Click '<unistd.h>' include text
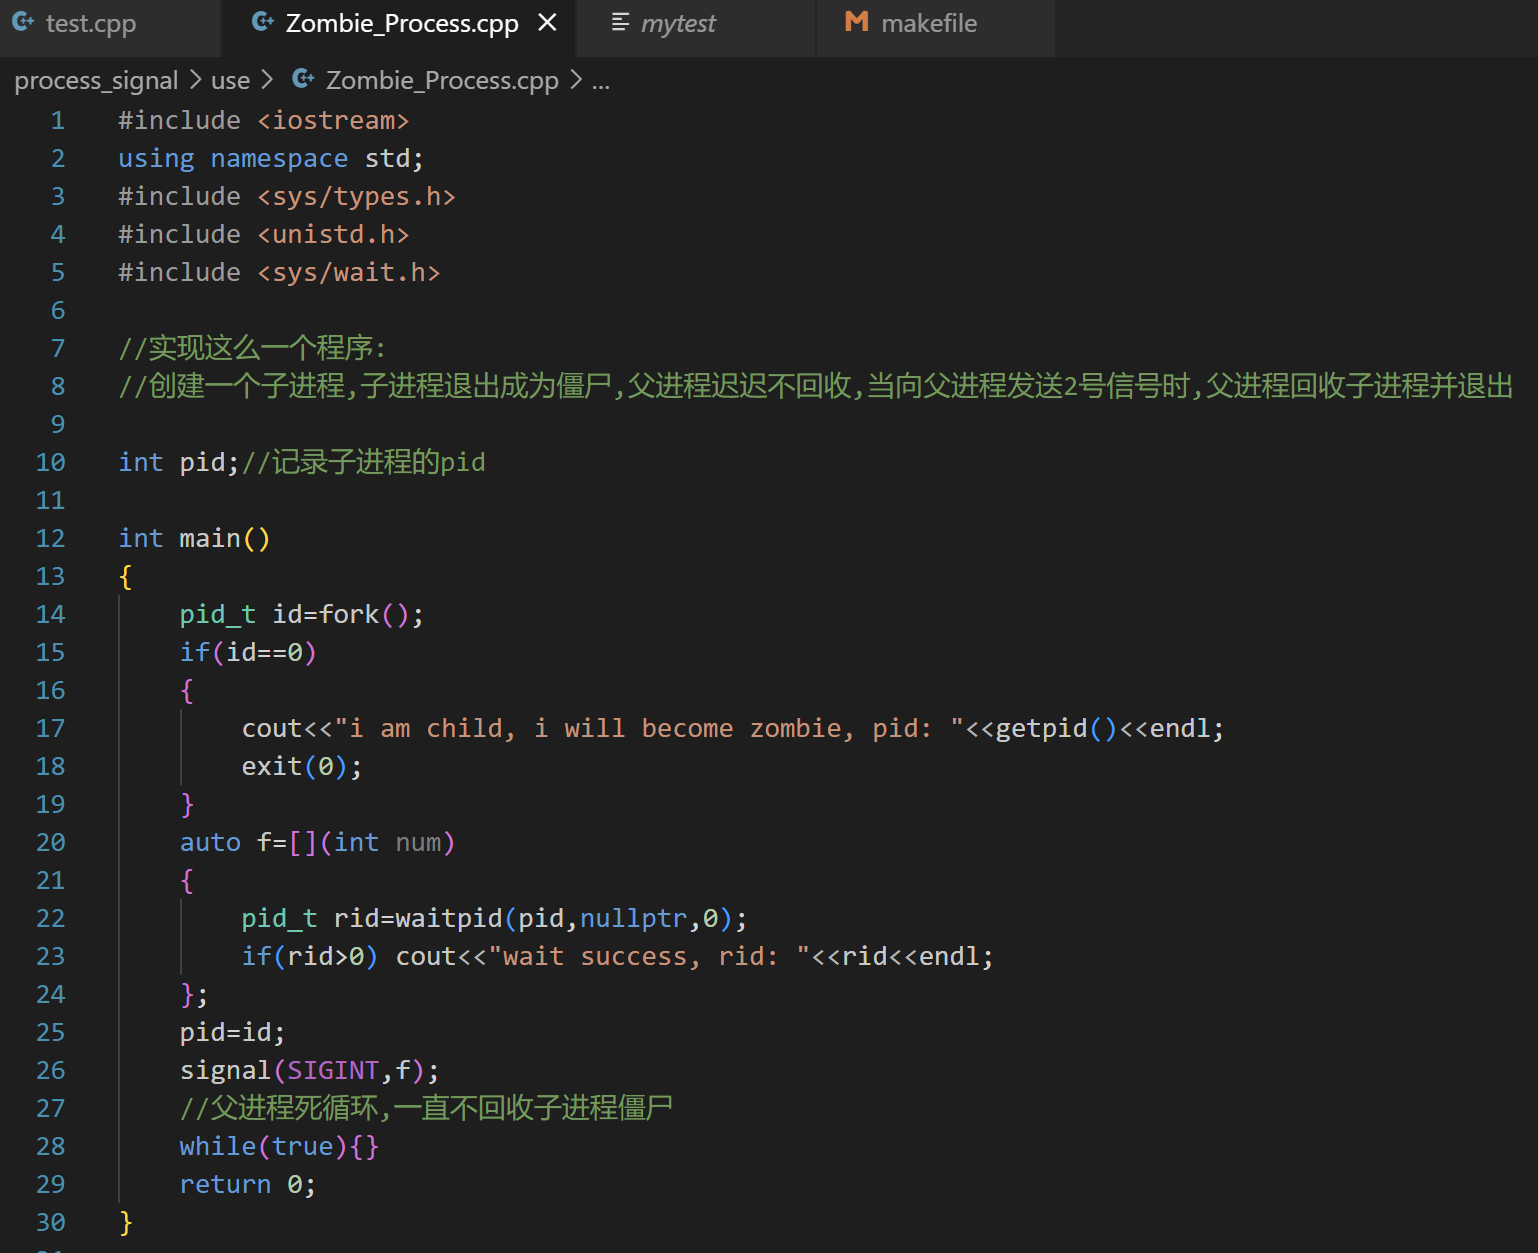This screenshot has height=1253, width=1538. [333, 235]
